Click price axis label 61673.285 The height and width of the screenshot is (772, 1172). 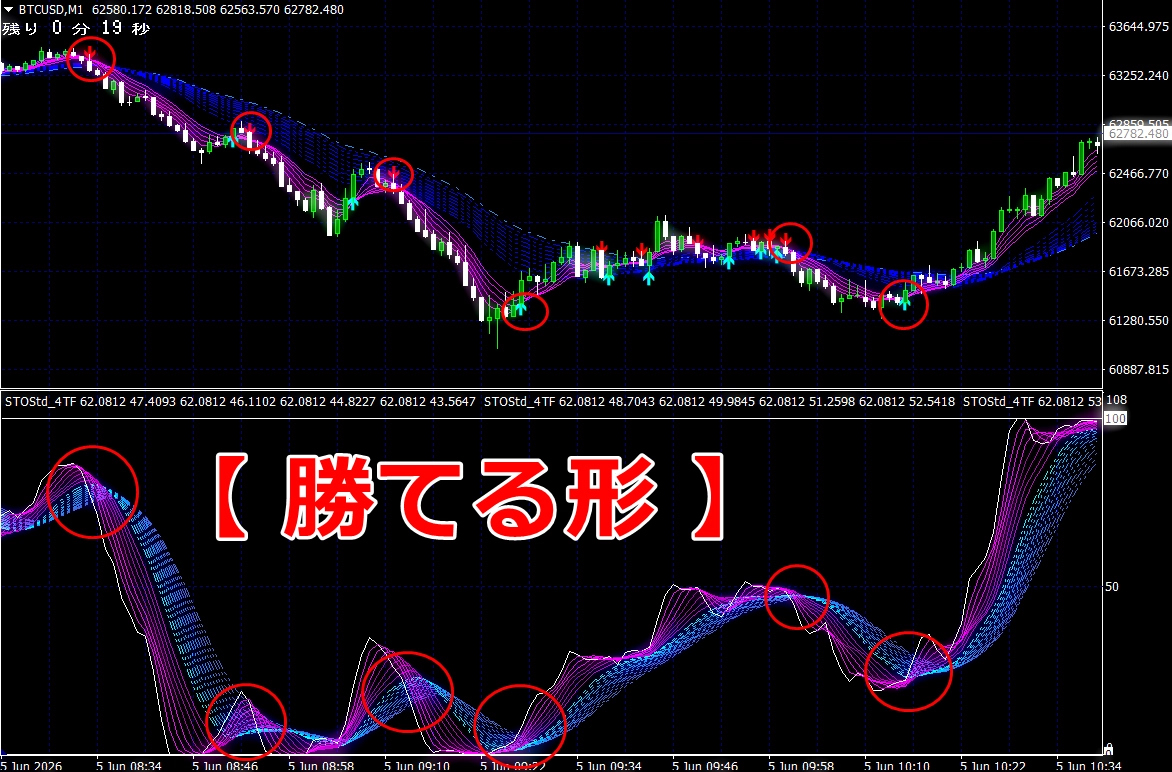point(1138,271)
